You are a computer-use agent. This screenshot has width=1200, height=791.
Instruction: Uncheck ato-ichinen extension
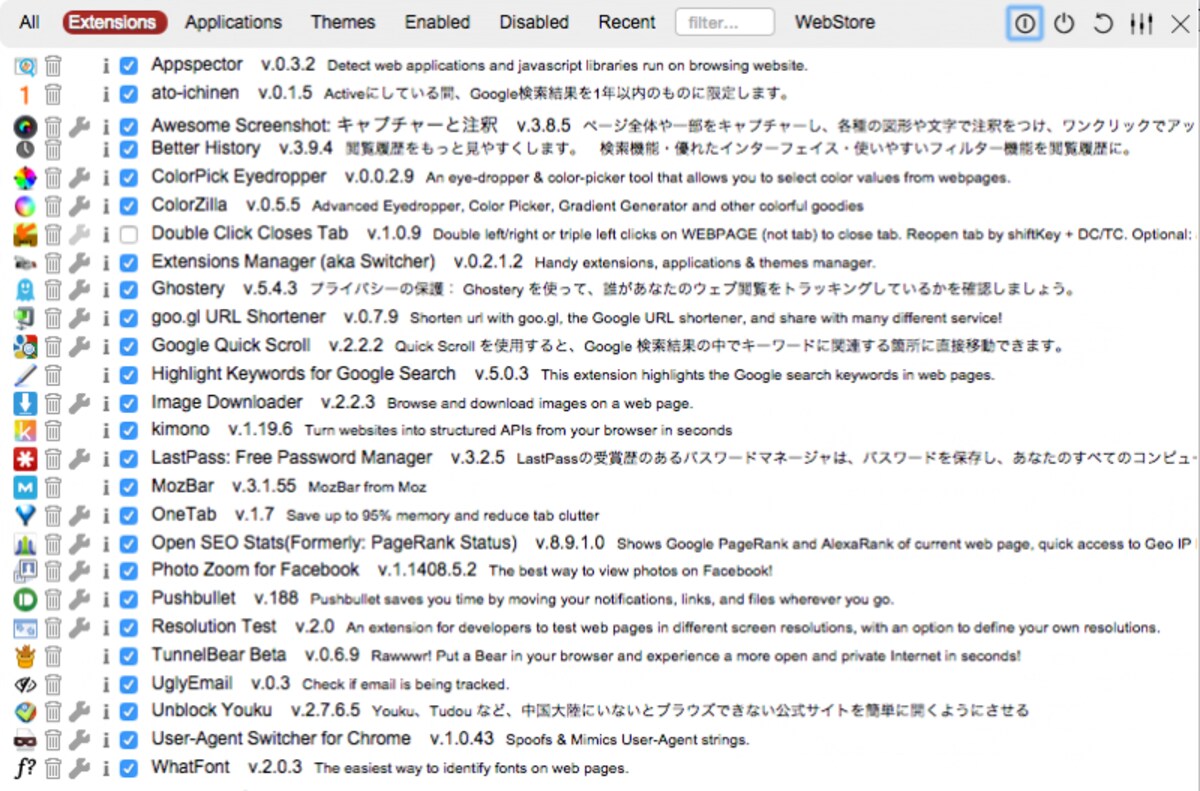pos(128,94)
